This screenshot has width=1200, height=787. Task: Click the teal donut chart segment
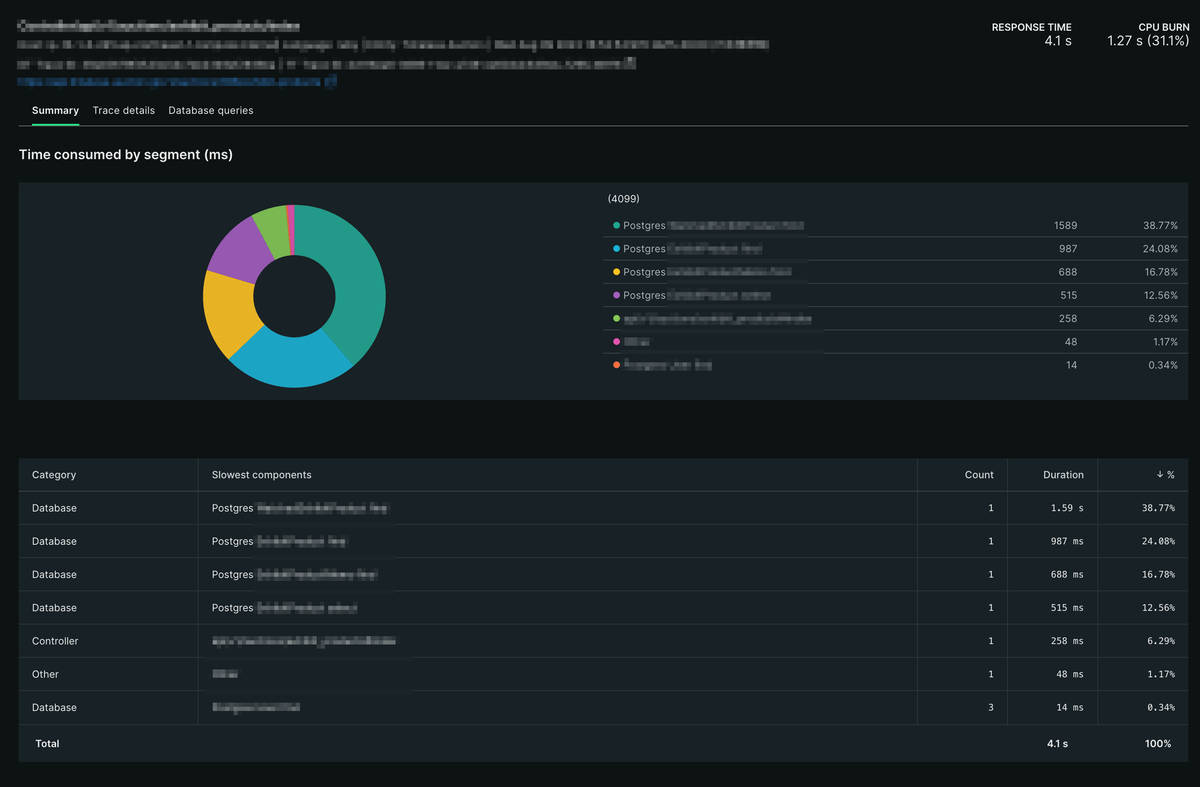tap(355, 275)
